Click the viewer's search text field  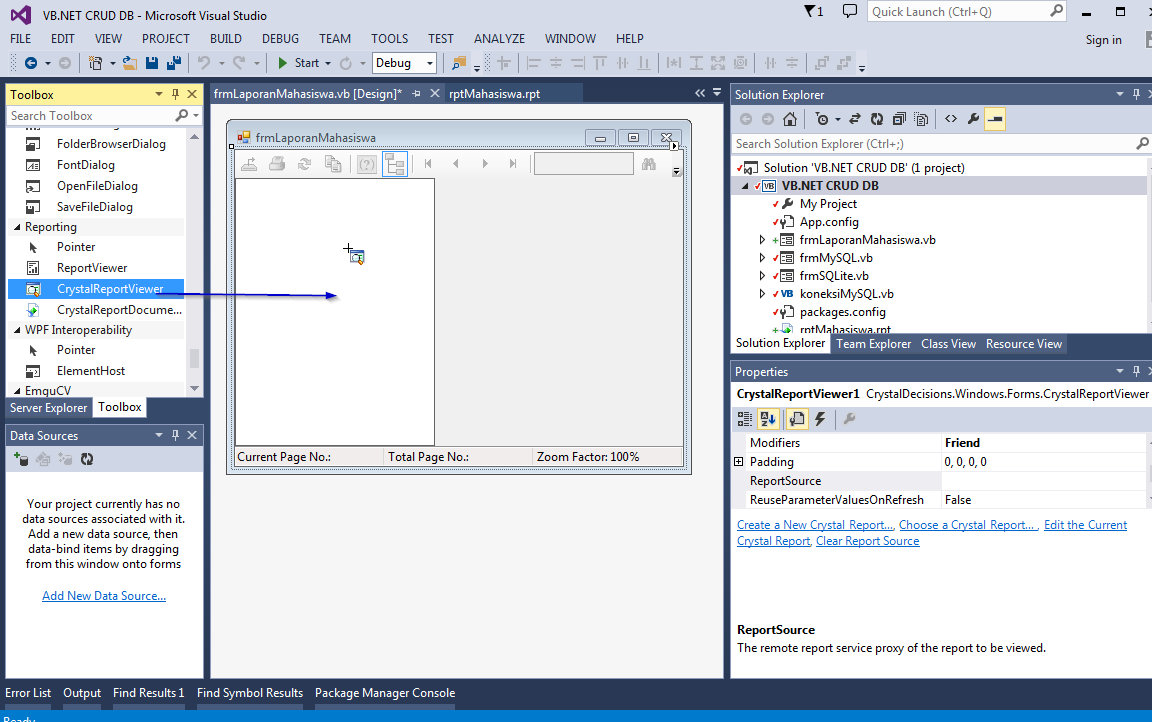(583, 164)
